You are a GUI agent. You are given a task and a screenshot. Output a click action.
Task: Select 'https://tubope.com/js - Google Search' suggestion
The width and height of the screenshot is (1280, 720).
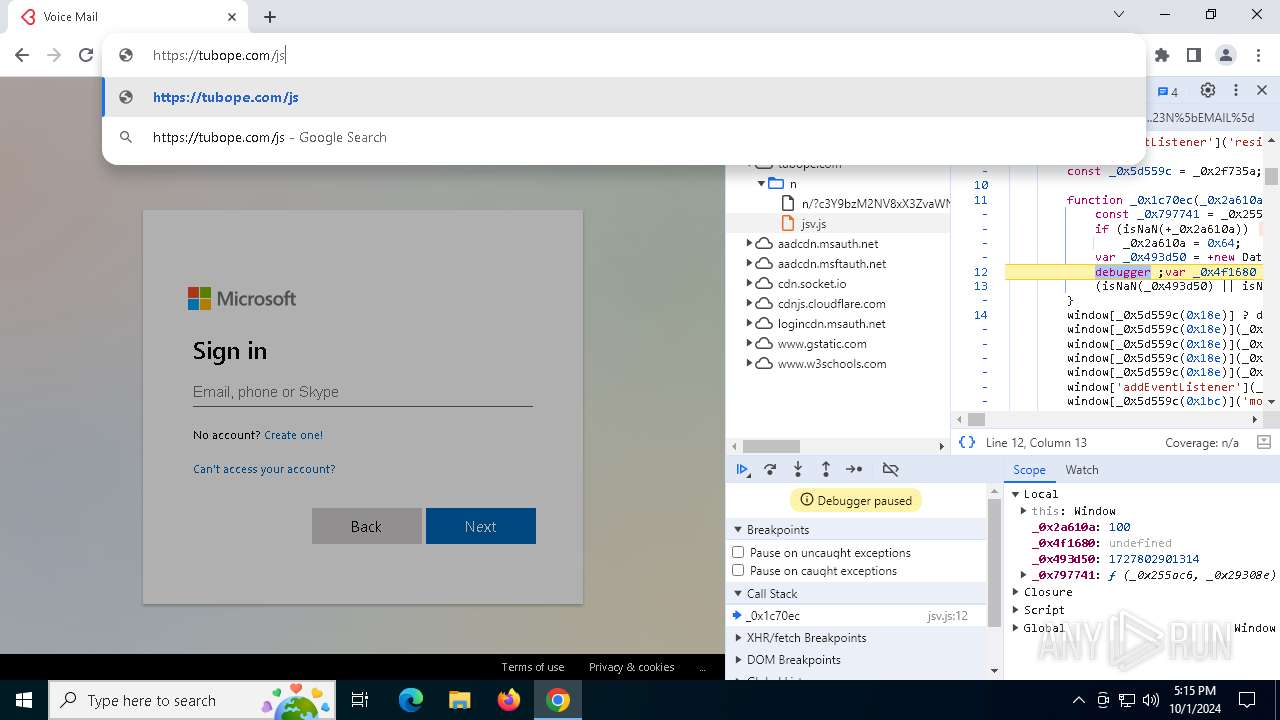tap(624, 137)
